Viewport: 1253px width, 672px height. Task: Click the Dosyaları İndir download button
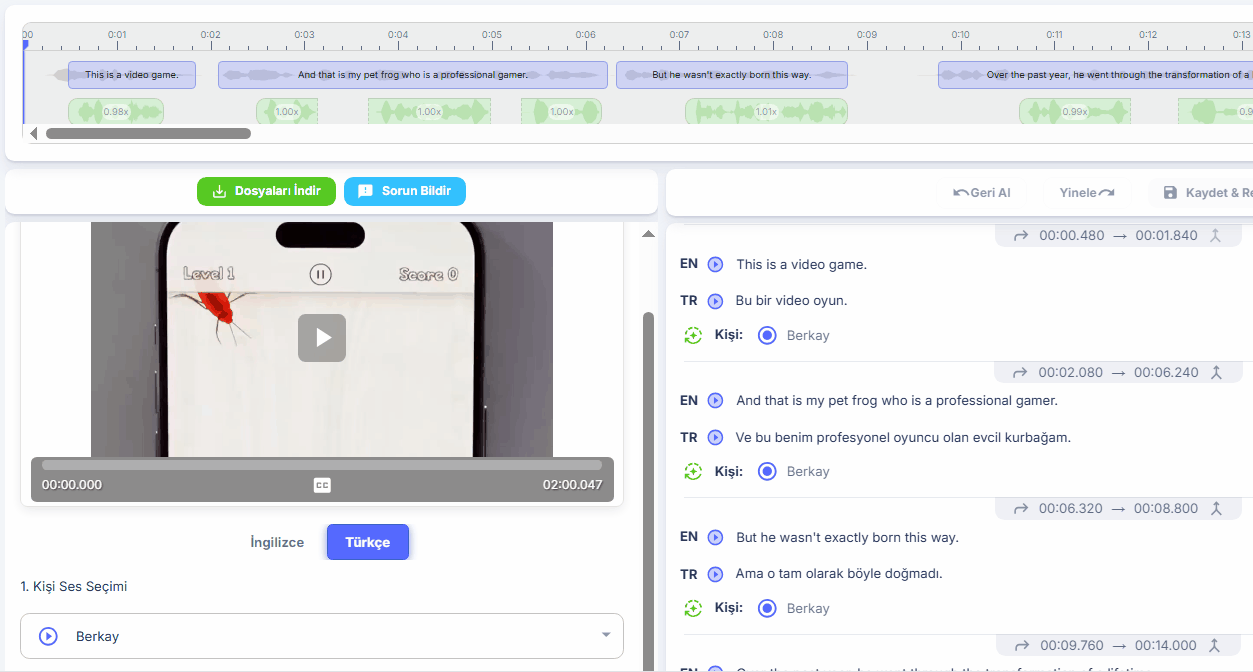pyautogui.click(x=266, y=191)
